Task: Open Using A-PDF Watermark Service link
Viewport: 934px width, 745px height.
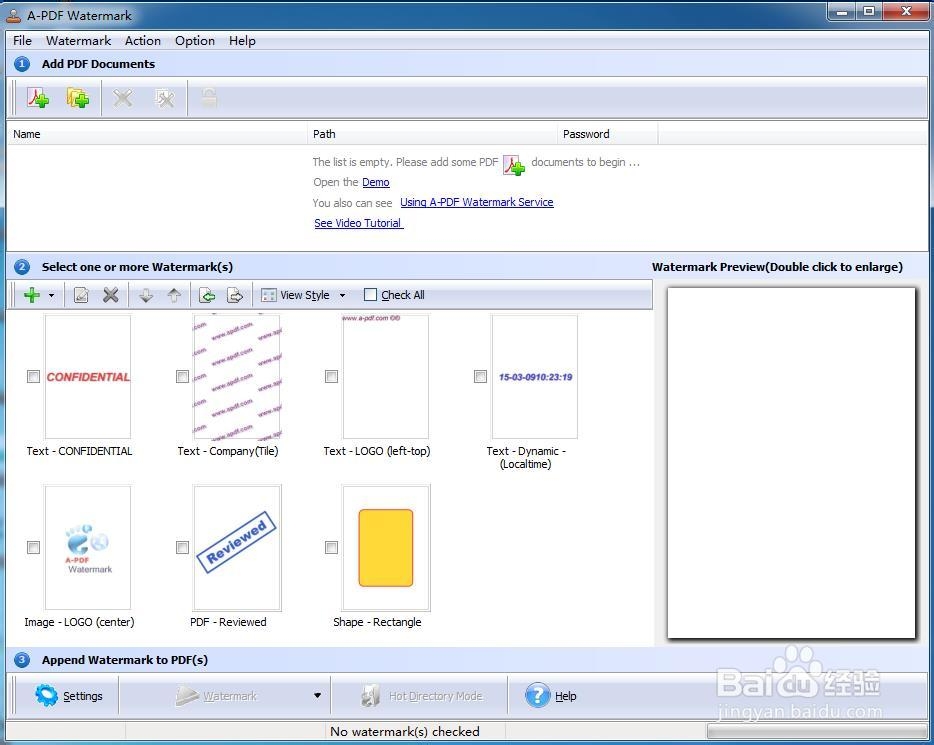Action: click(x=477, y=202)
